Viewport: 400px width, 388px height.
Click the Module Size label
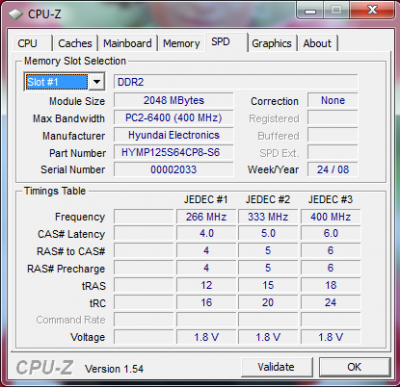[77, 101]
